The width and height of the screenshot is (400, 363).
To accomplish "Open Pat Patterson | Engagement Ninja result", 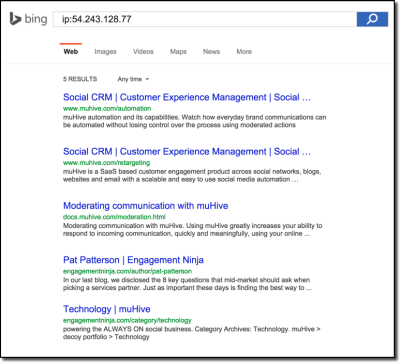I will 133,260.
